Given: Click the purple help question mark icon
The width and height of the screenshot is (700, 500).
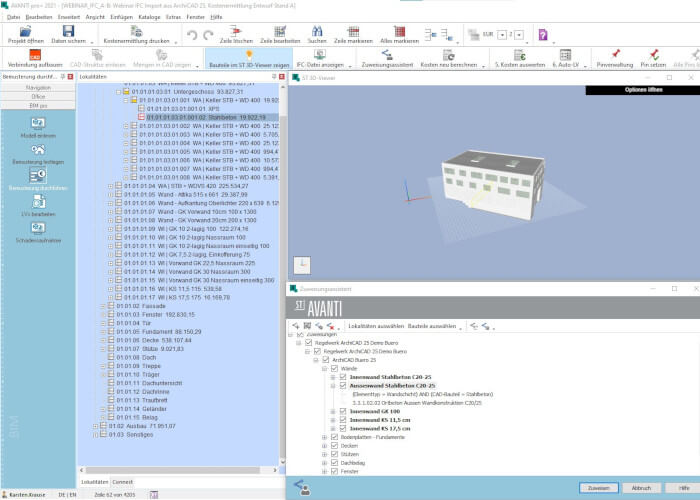Looking at the screenshot, I should [543, 34].
